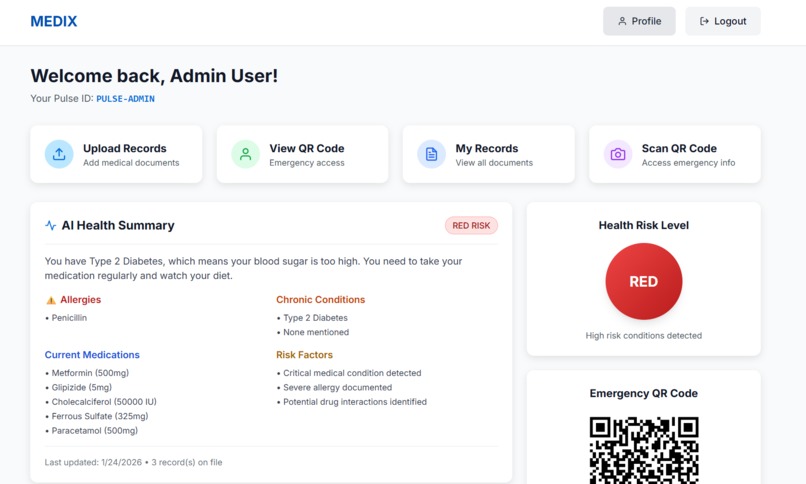Click the Penicillin allergy entry
This screenshot has height=484, width=806.
coord(69,318)
